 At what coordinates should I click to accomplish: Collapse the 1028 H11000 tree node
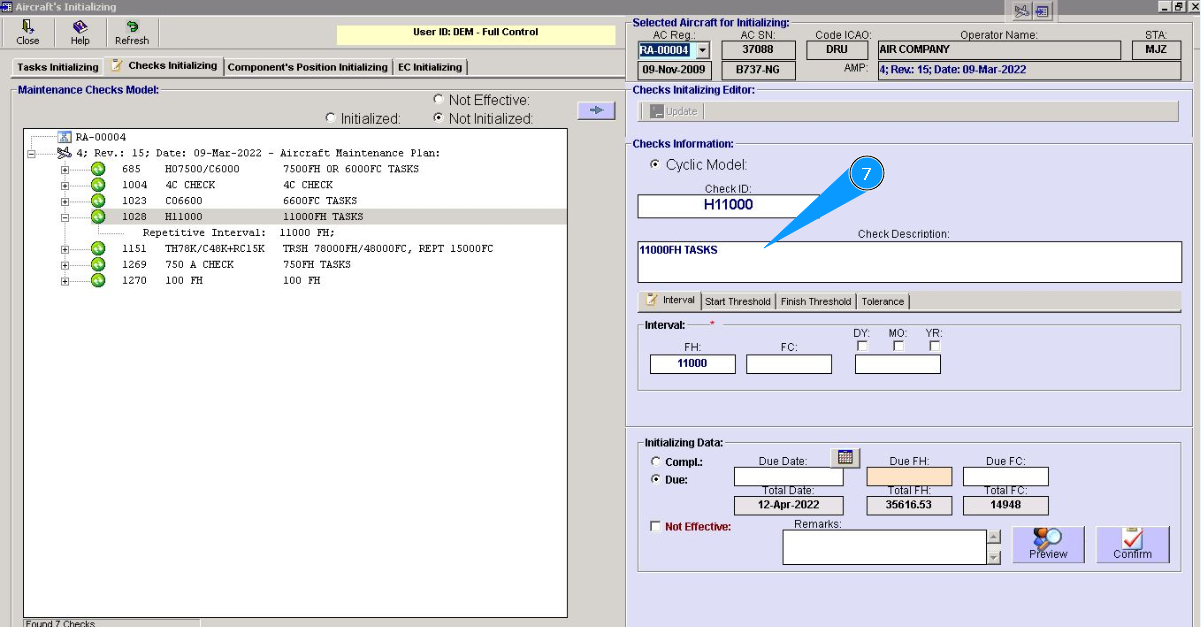[65, 217]
